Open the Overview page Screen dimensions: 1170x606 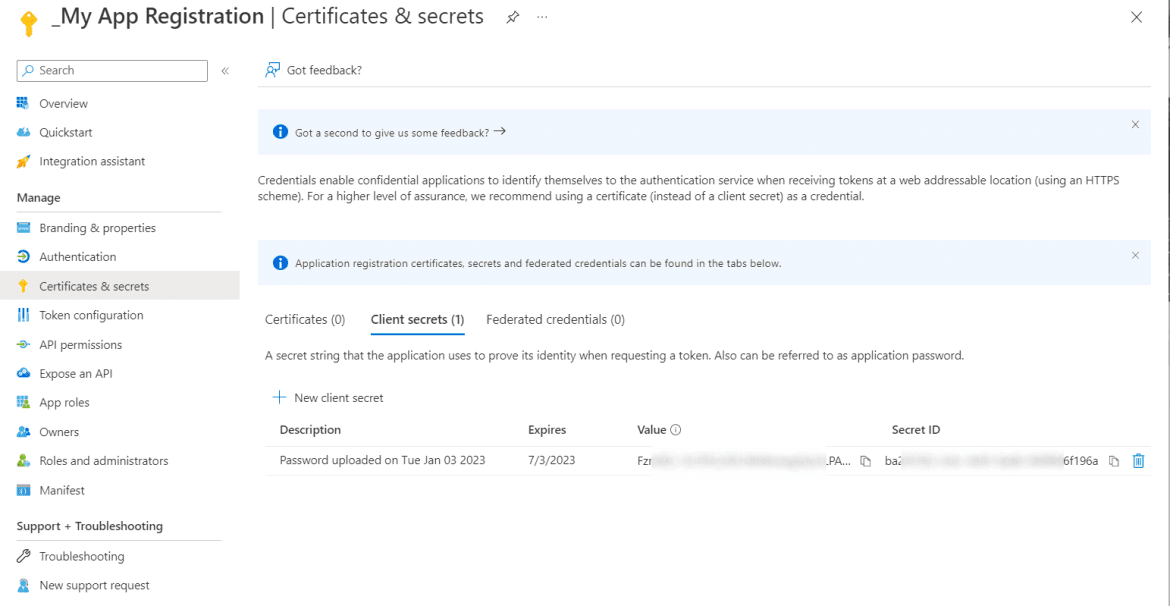pyautogui.click(x=63, y=103)
